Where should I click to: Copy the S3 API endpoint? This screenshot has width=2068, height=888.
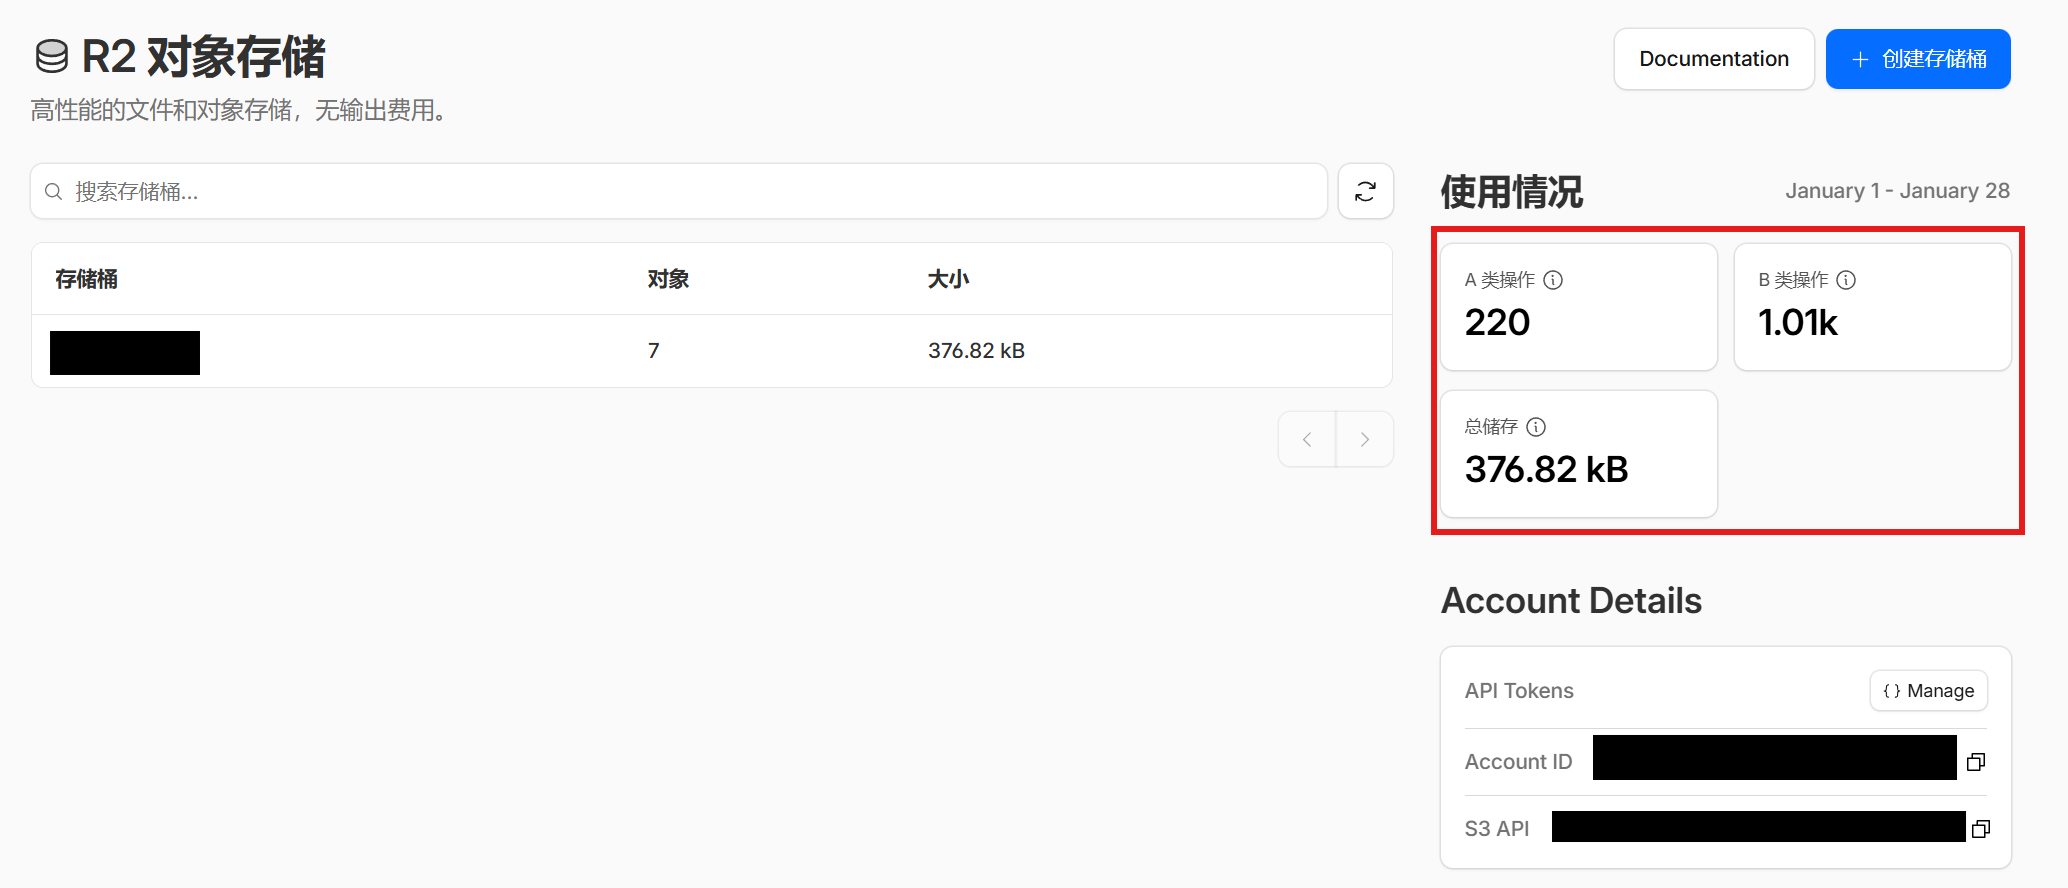pyautogui.click(x=1980, y=829)
